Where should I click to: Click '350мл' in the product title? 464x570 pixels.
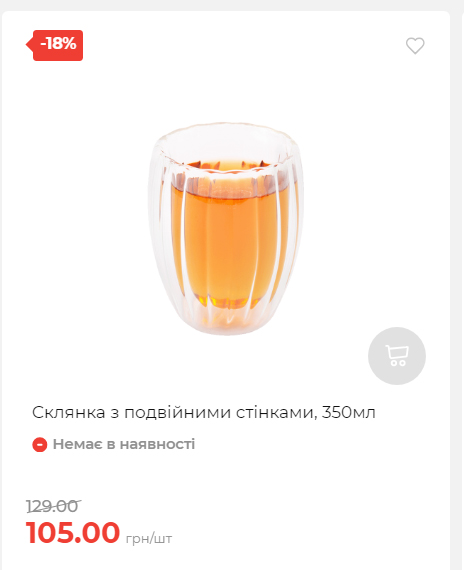click(348, 413)
